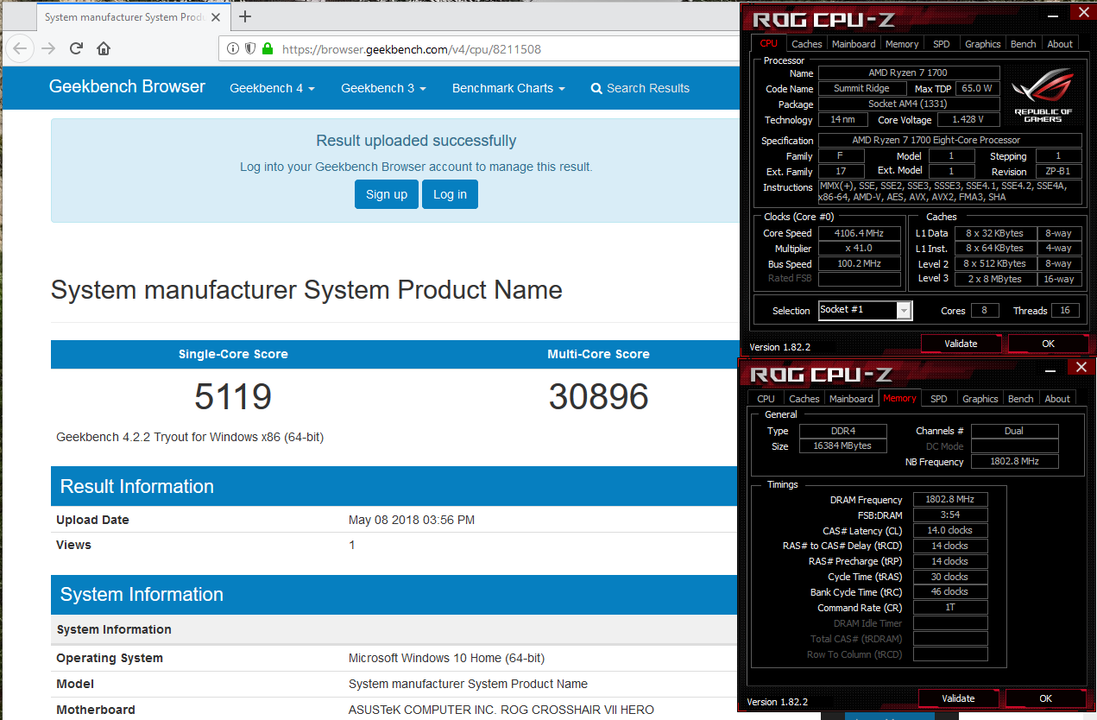Click Validate in upper CPU-Z window
The width and height of the screenshot is (1097, 720).
point(961,344)
